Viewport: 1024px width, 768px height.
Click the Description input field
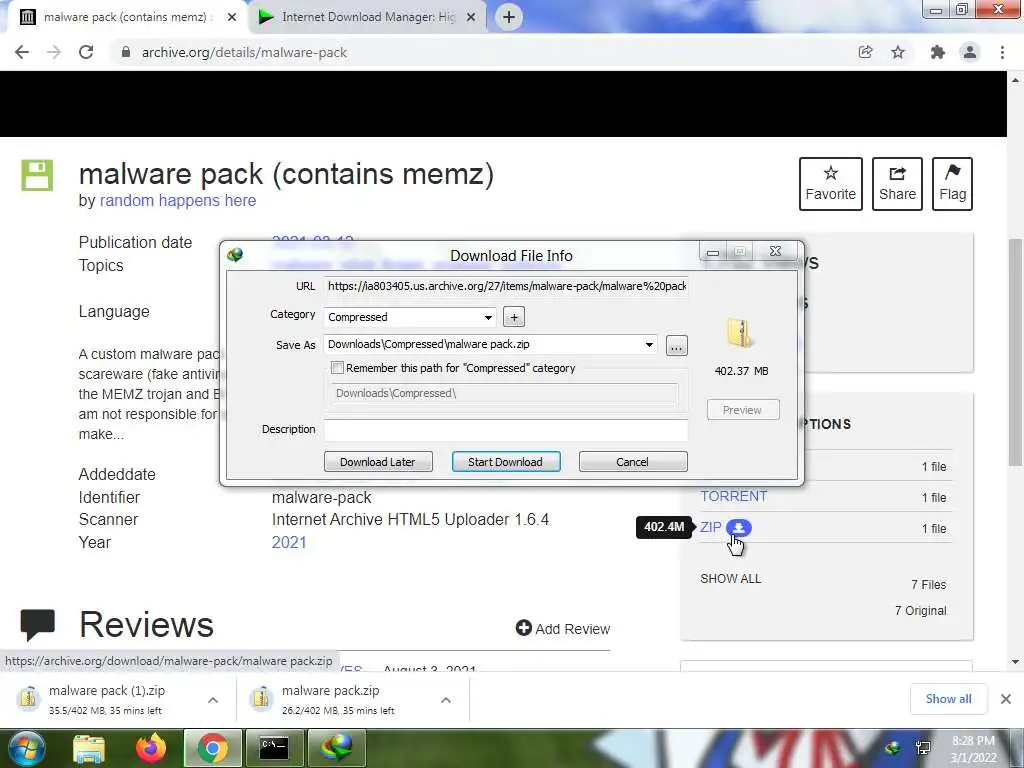click(506, 430)
